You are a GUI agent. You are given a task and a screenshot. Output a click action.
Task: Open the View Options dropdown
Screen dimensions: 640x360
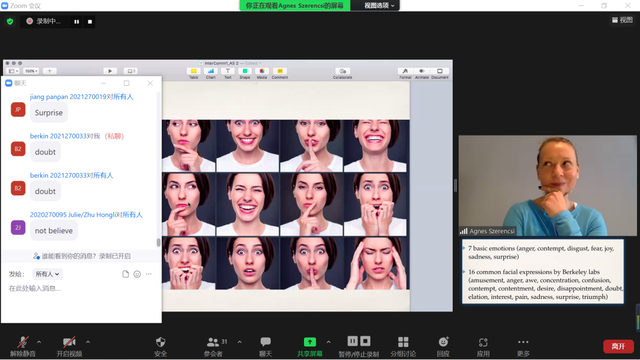click(x=379, y=5)
